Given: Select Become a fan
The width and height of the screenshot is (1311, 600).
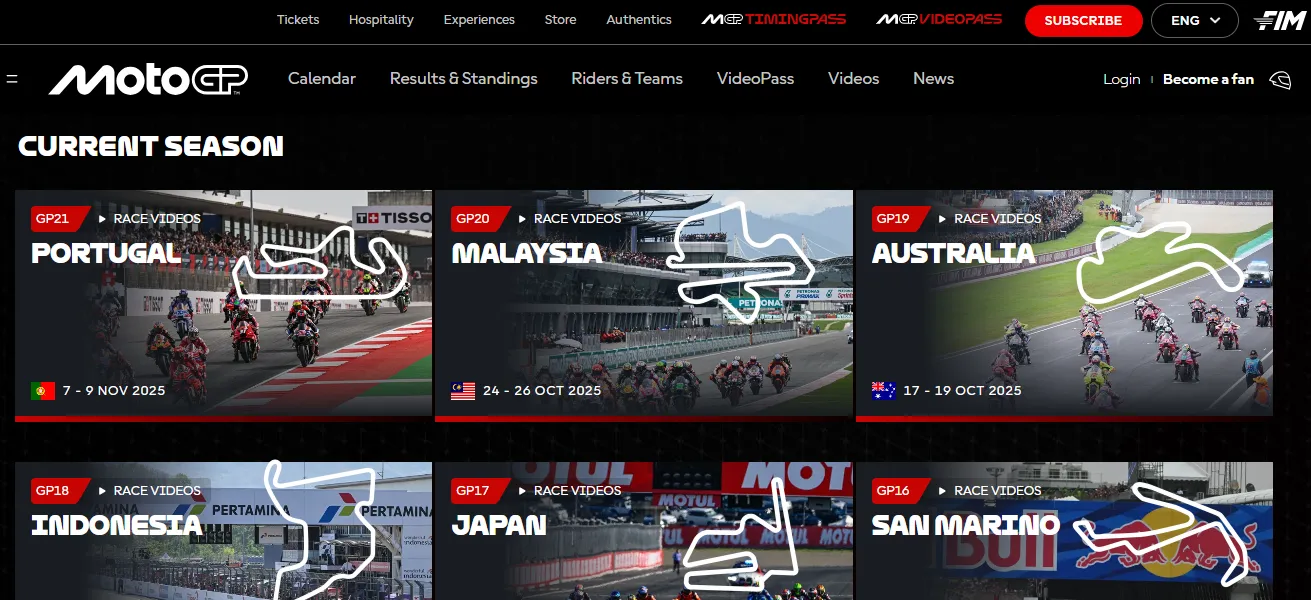Looking at the screenshot, I should click(1208, 78).
